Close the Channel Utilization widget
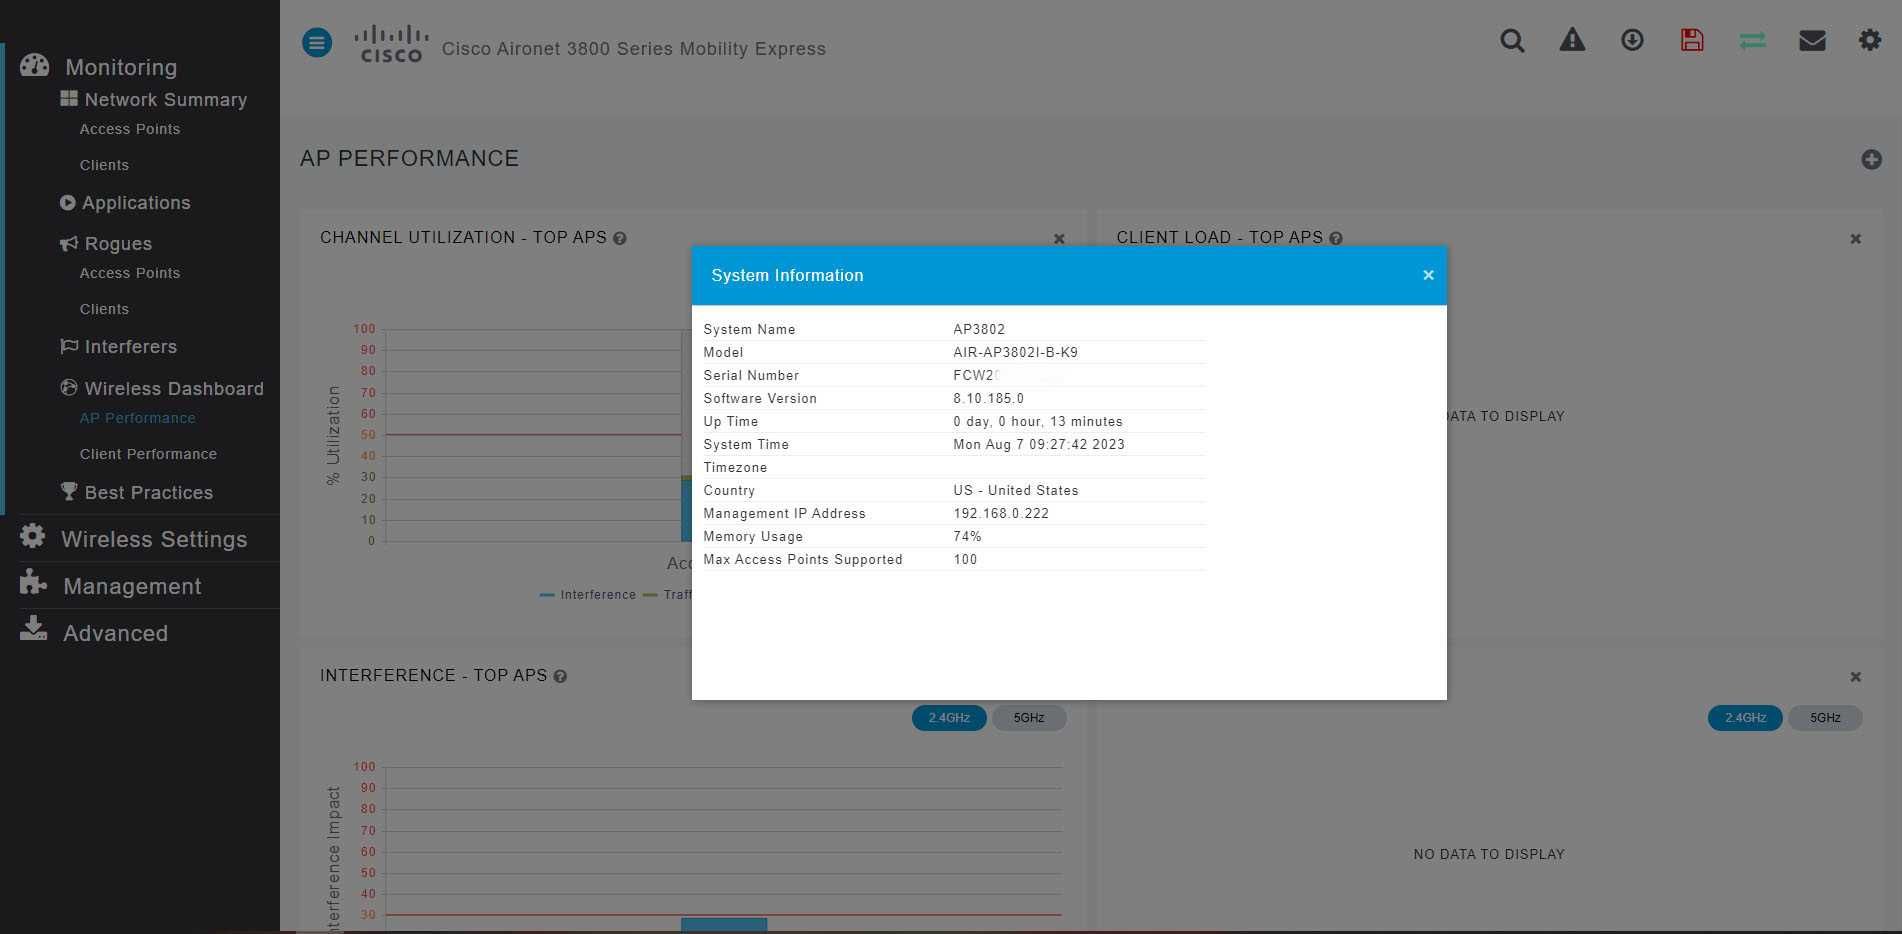Image resolution: width=1902 pixels, height=934 pixels. click(x=1059, y=239)
